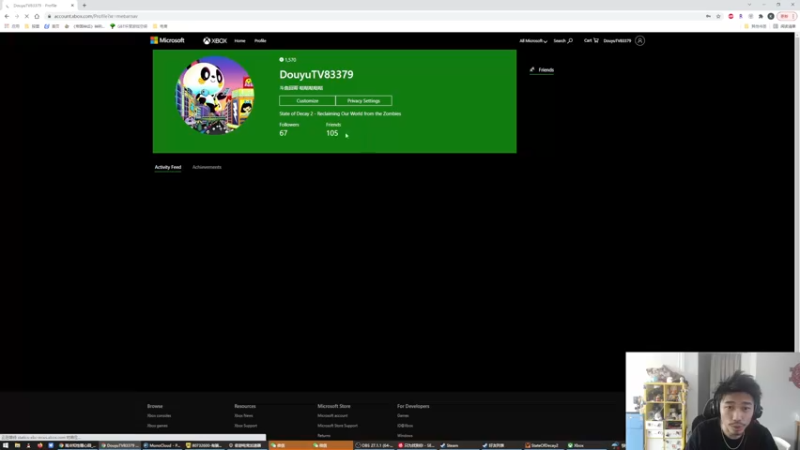Switch to the Activity Feed tab
The height and width of the screenshot is (450, 800).
[168, 167]
